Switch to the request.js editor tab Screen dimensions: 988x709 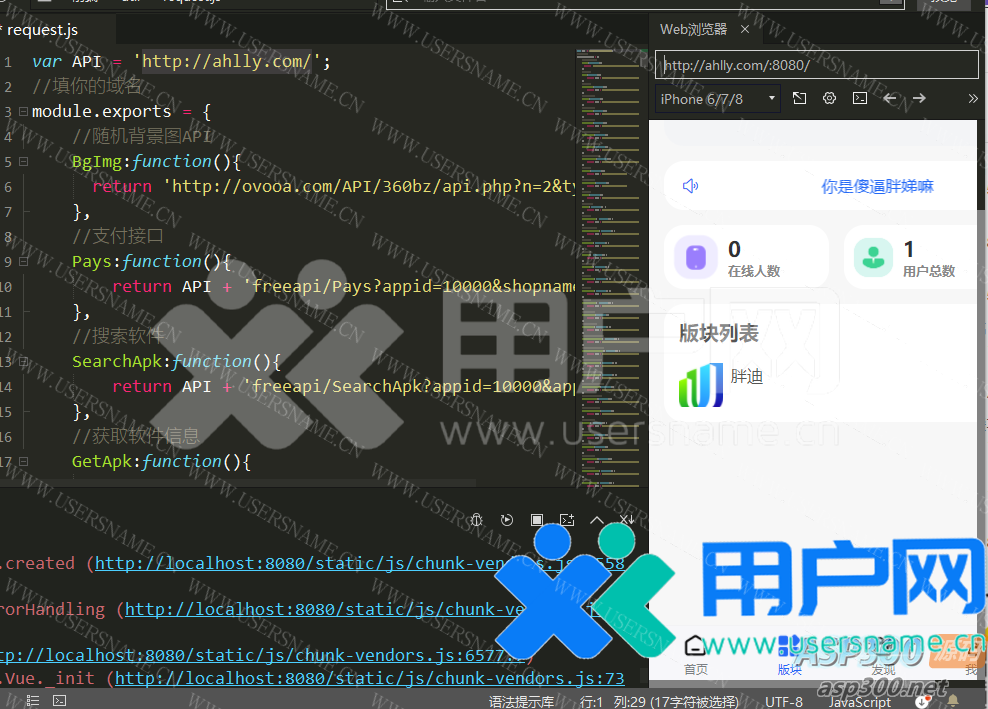pyautogui.click(x=40, y=30)
